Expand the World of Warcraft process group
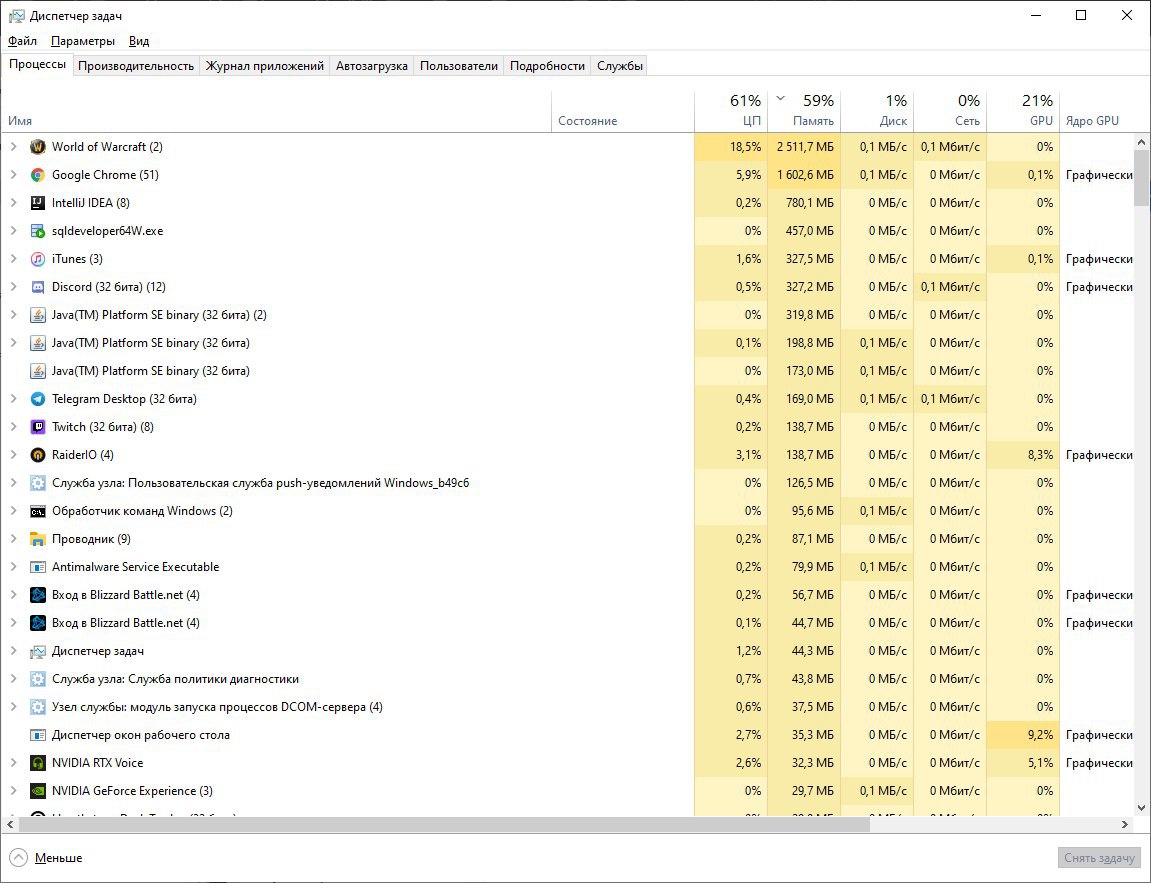The image size is (1151, 883). click(x=13, y=147)
